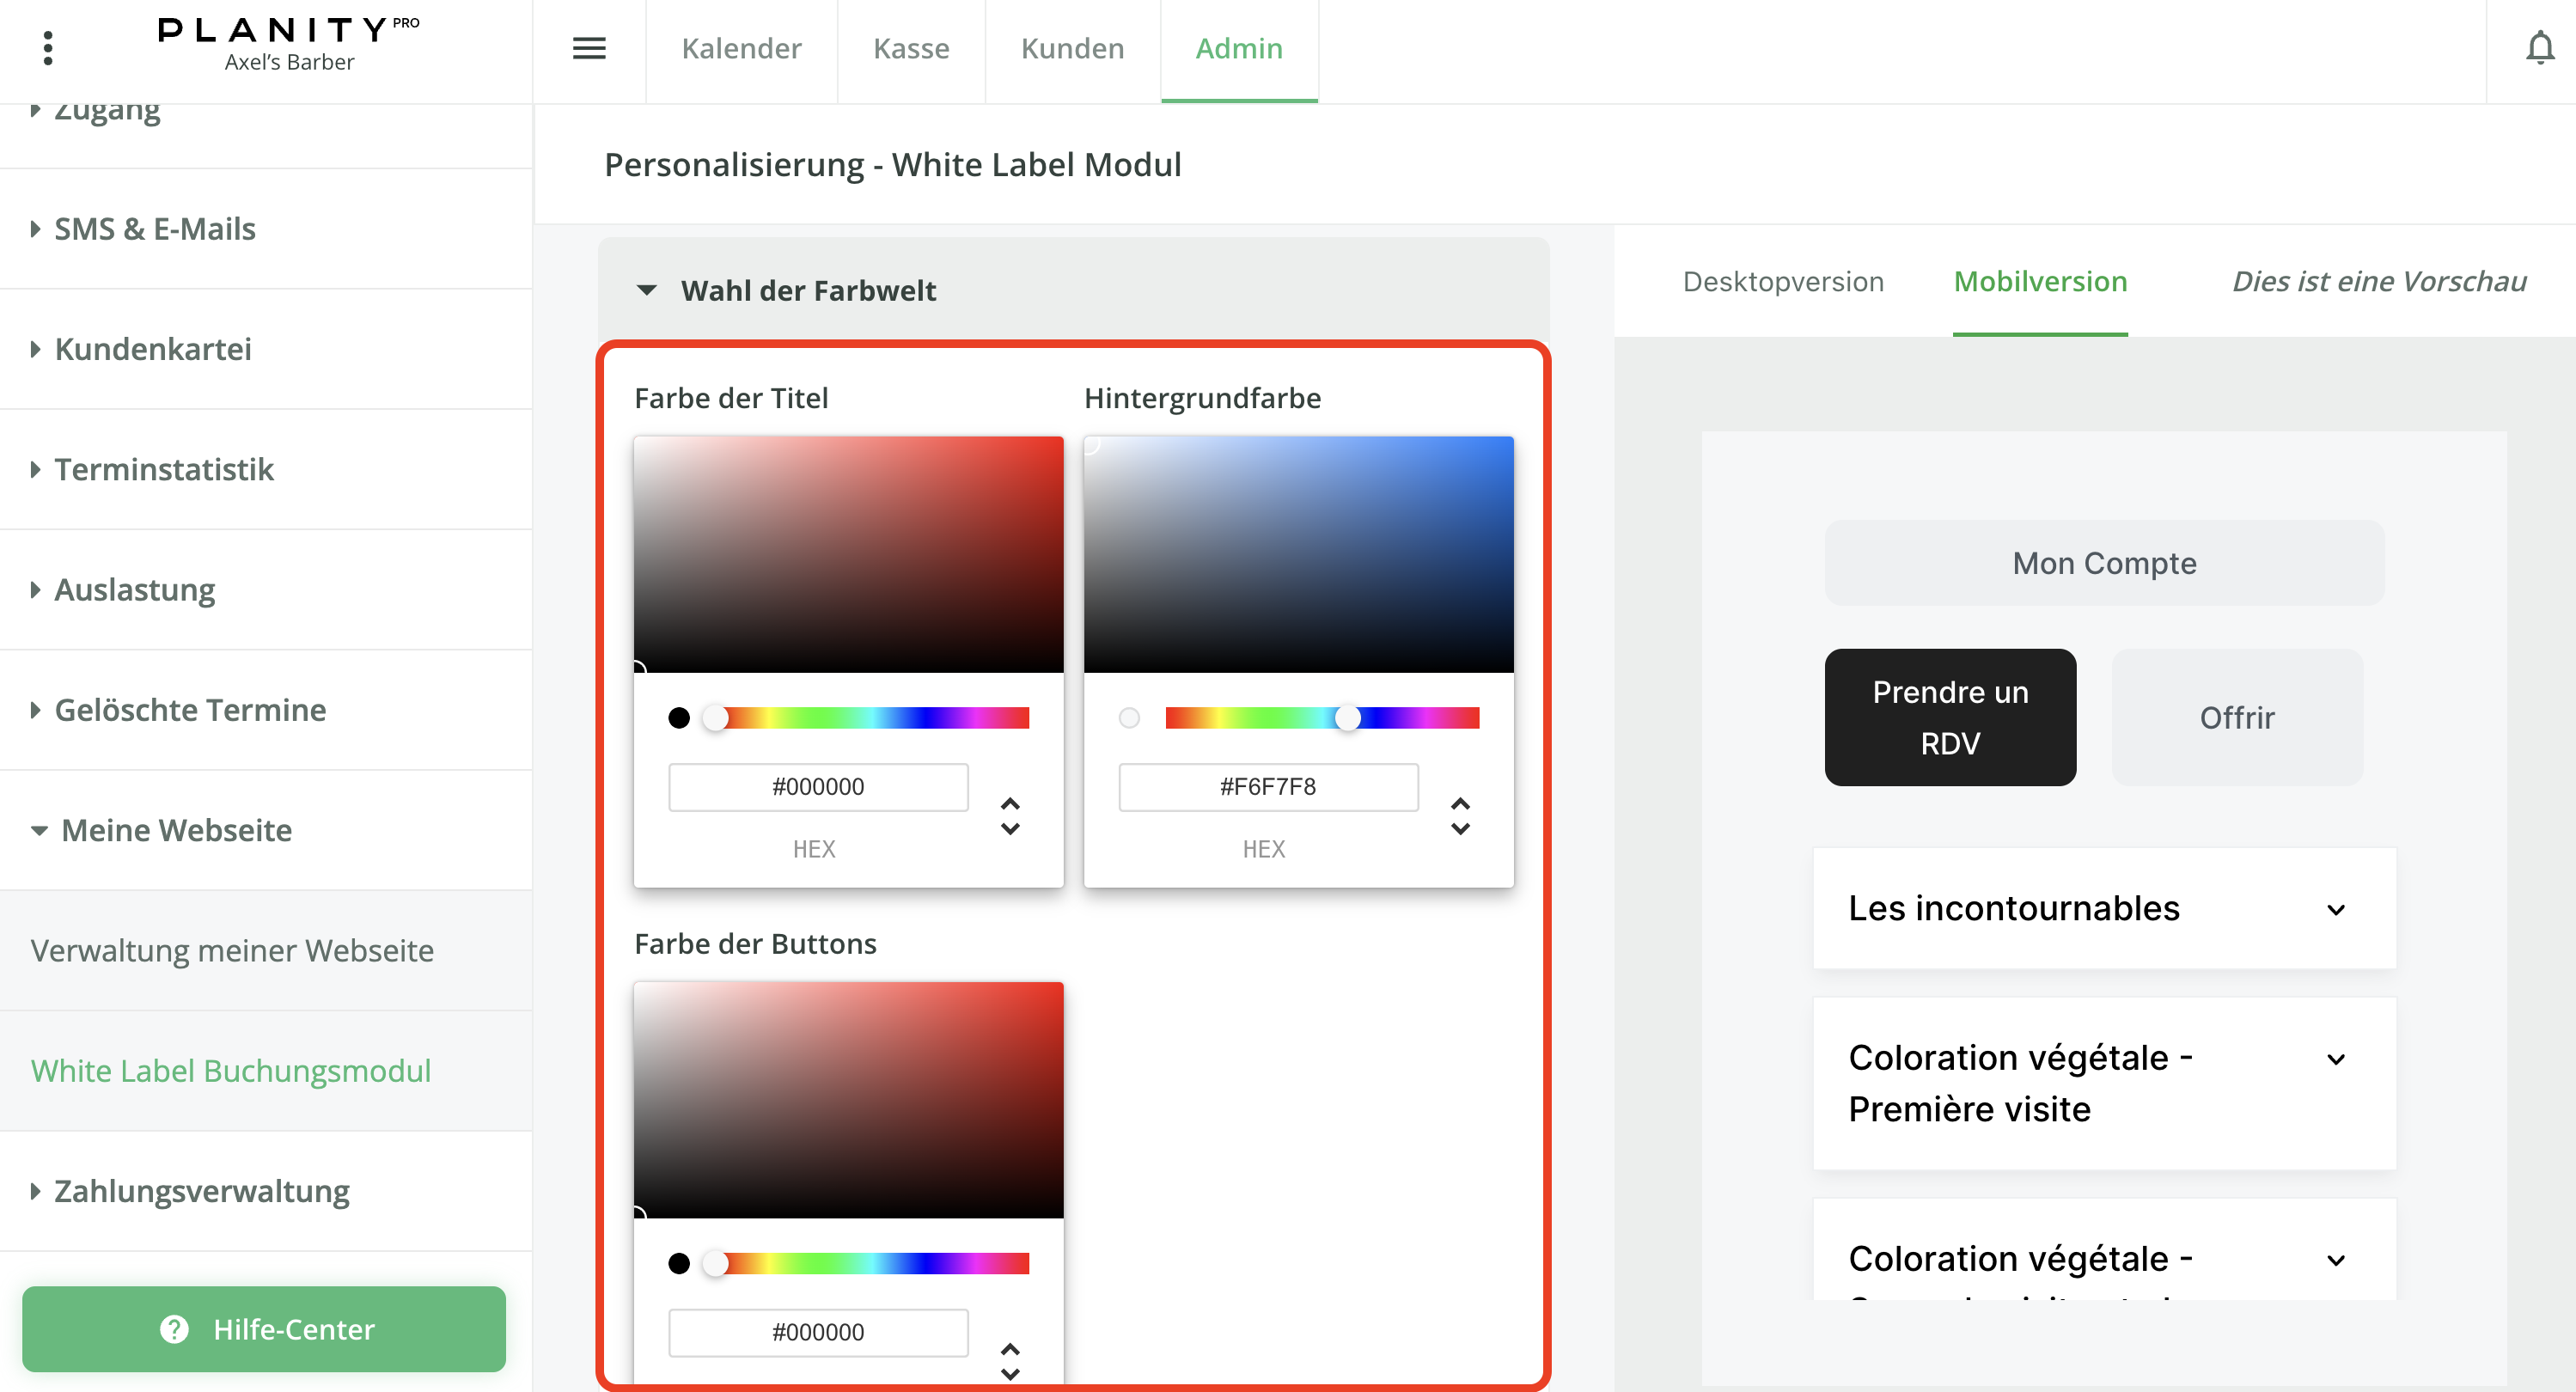Click the Hilfe-Center question mark icon

point(175,1329)
